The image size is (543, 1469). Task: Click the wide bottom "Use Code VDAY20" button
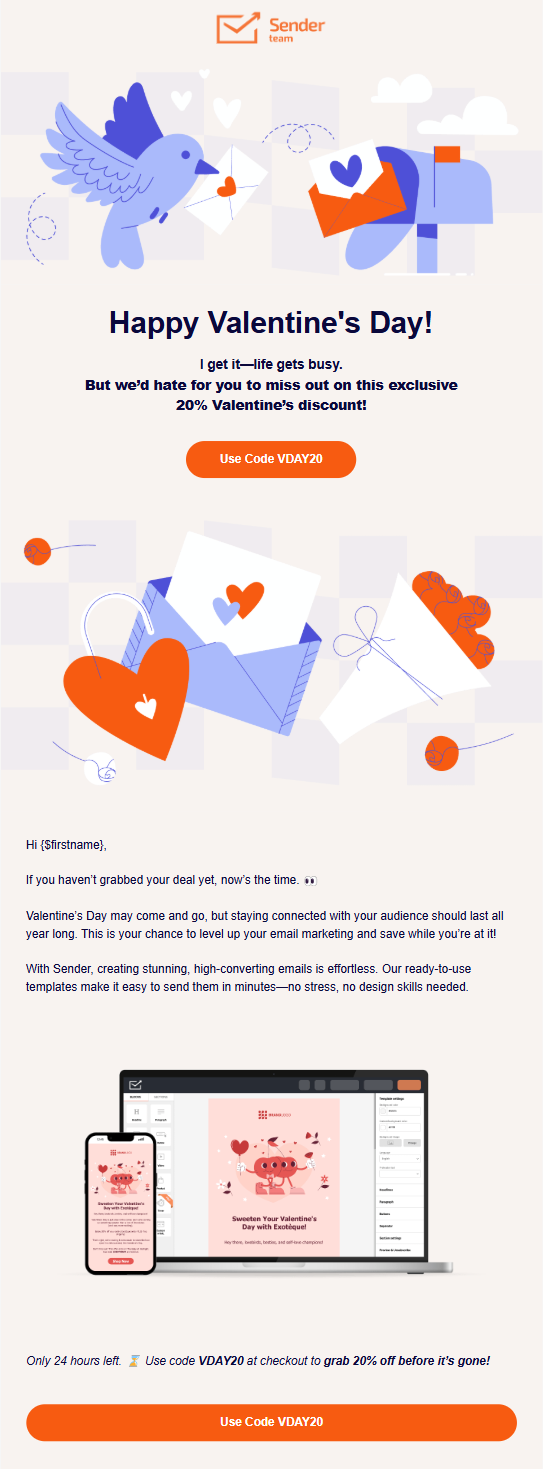tap(271, 1422)
